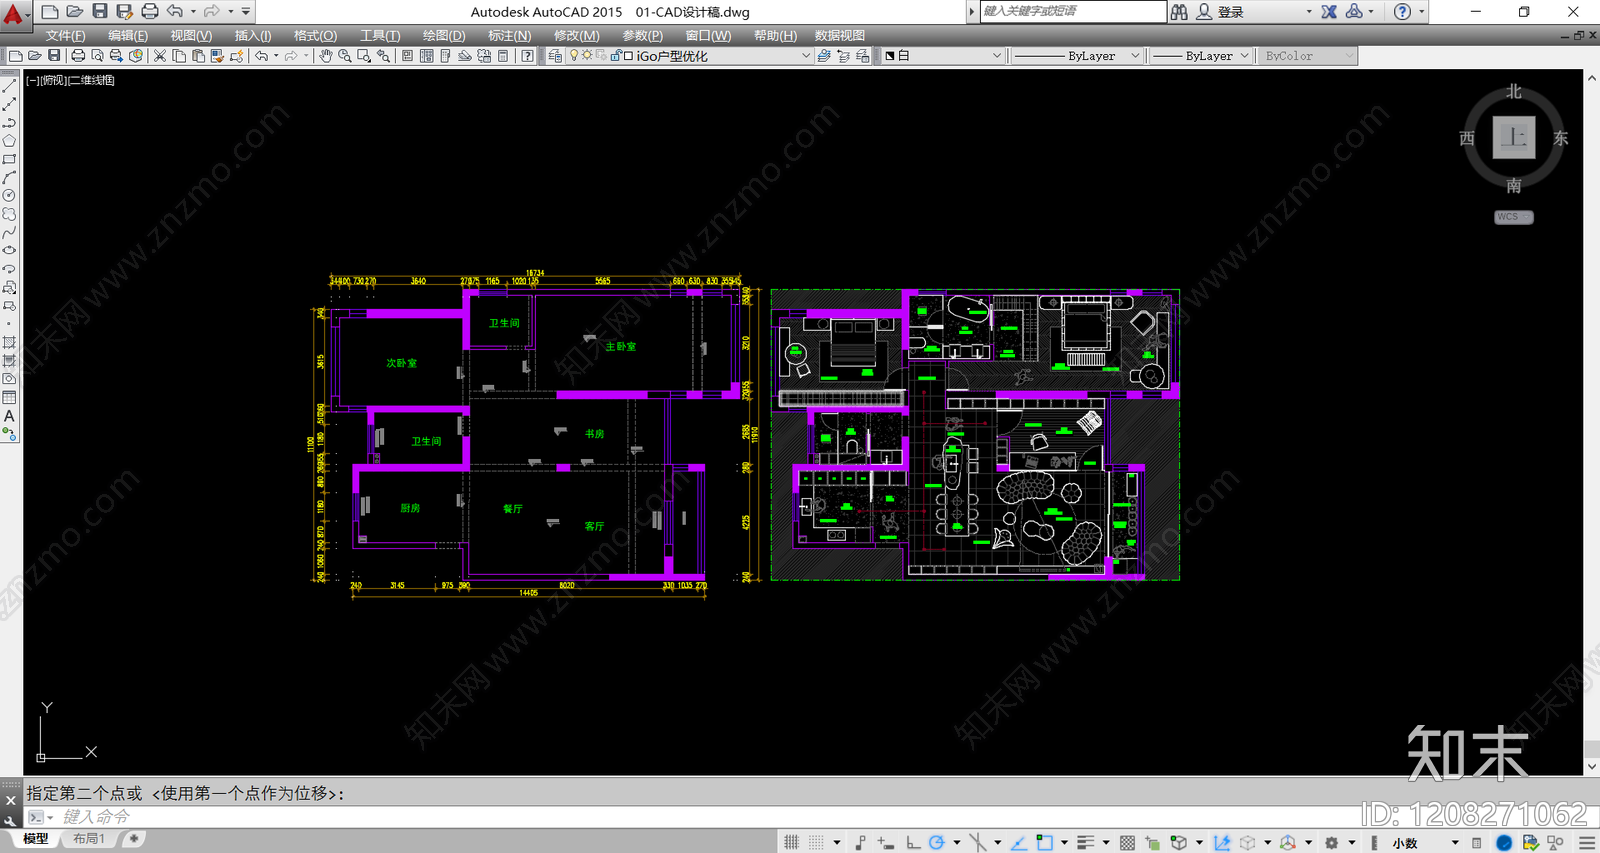Toggle snap mode in status bar
1600x853 pixels.
coord(817,843)
